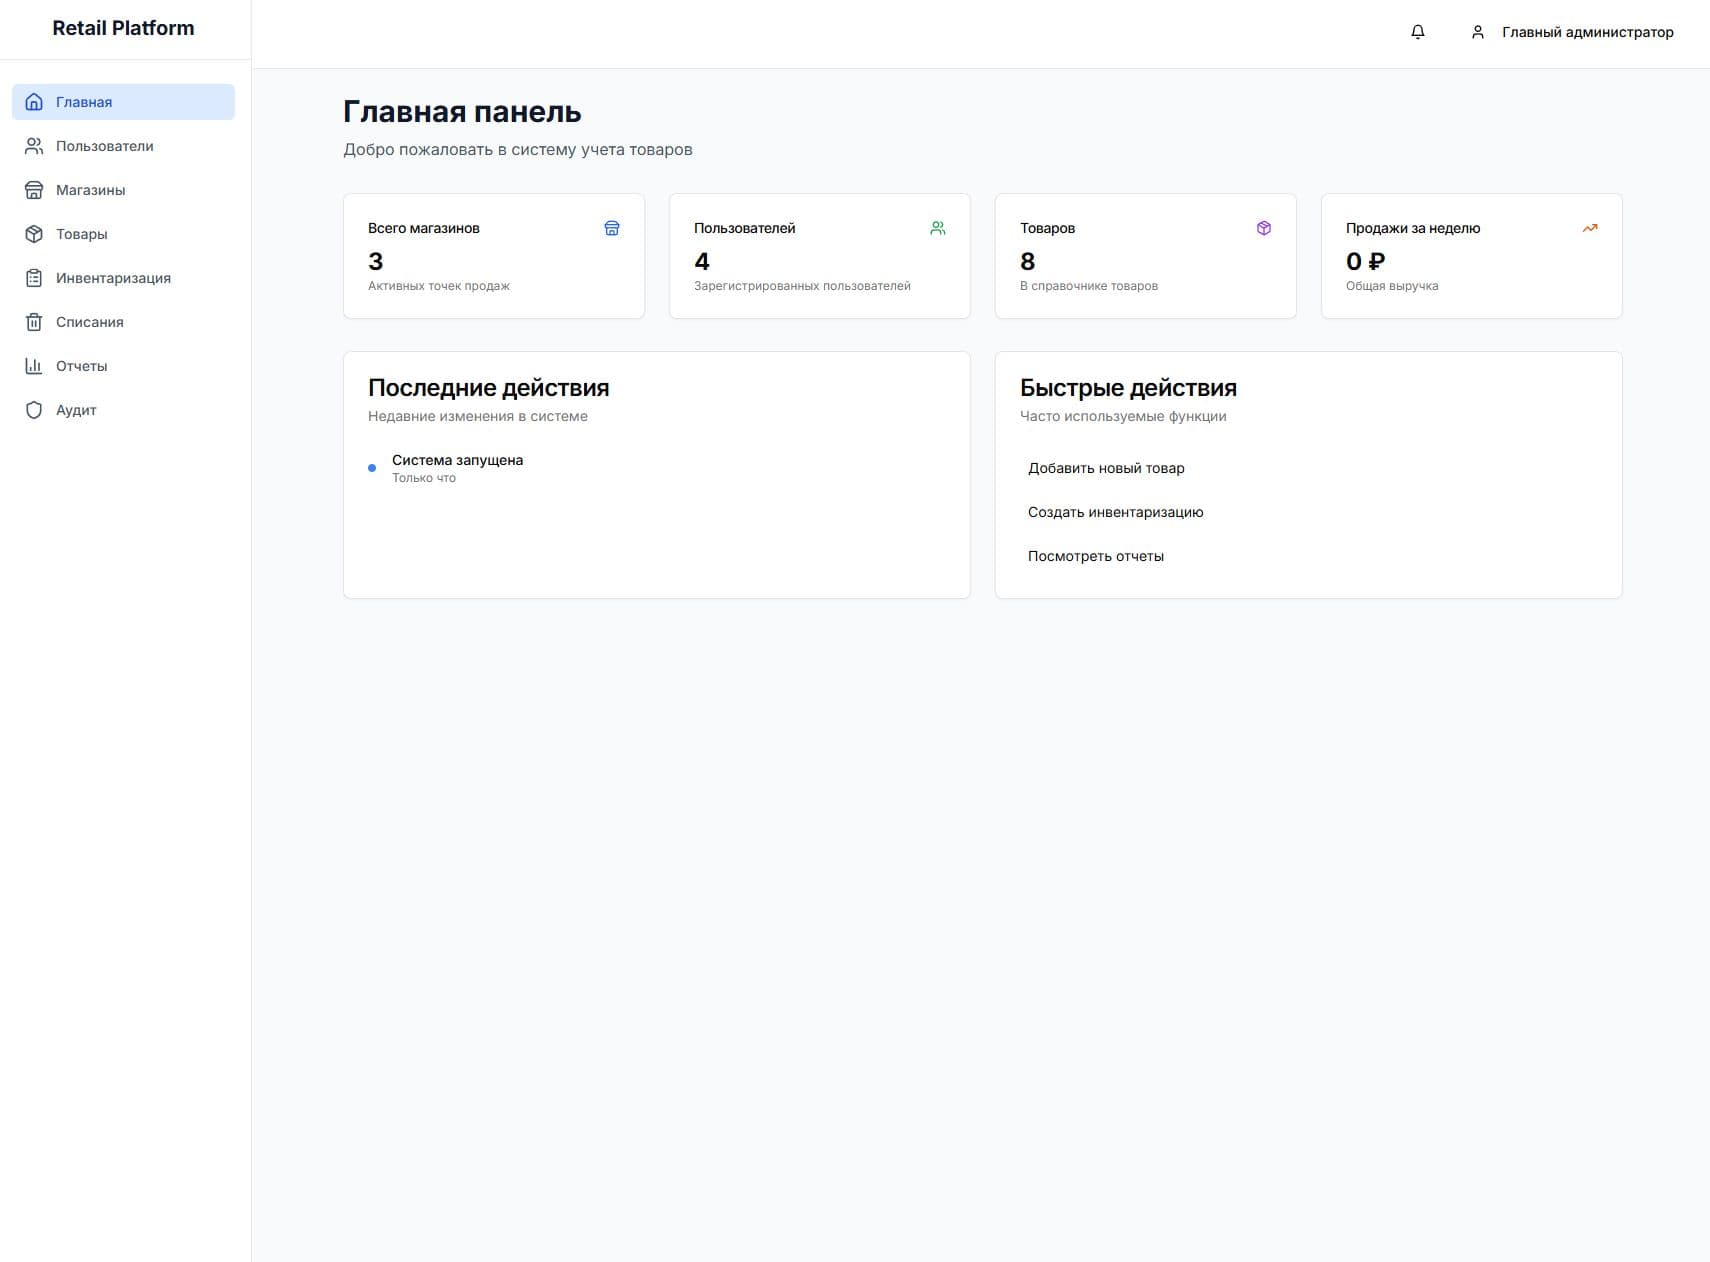Click Создать инвентаризацию quick action
This screenshot has height=1262, width=1710.
pos(1115,512)
